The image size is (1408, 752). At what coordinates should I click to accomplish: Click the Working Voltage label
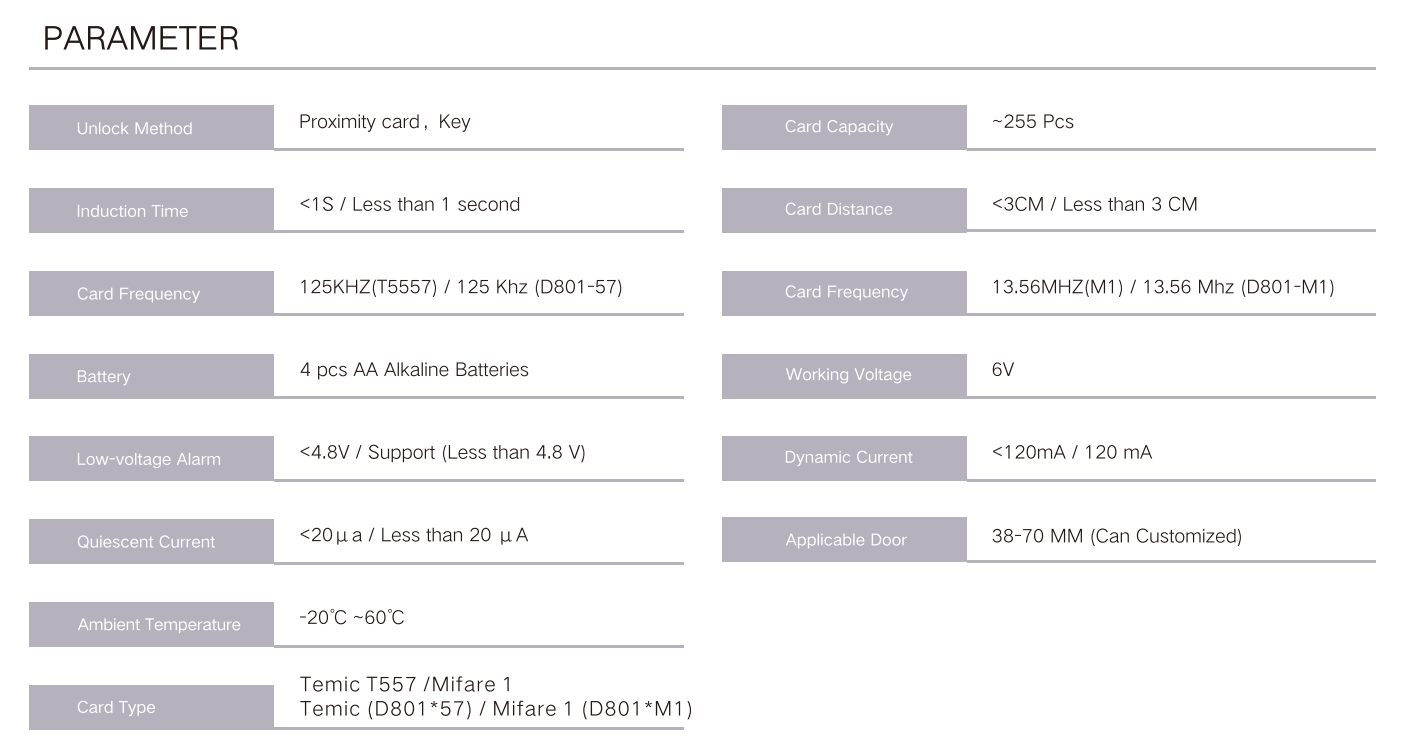[x=848, y=375]
